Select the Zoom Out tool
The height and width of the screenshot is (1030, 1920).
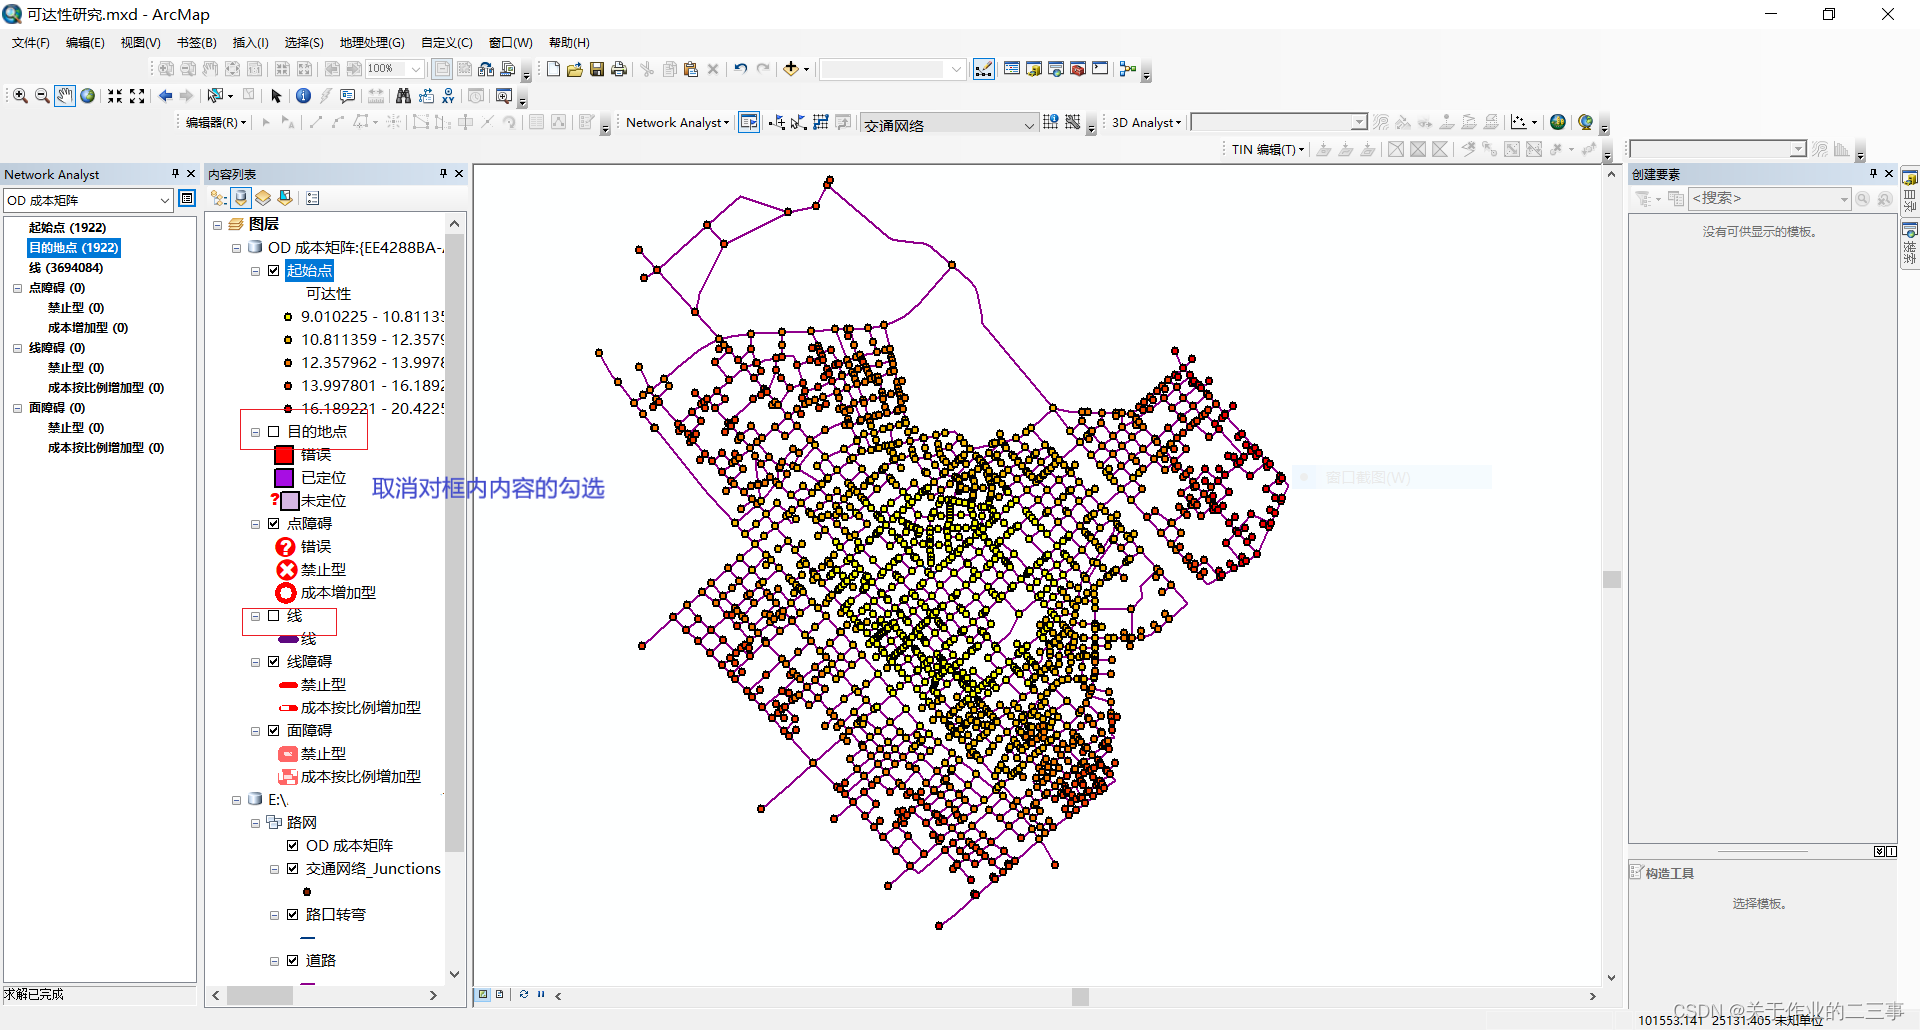pyautogui.click(x=42, y=96)
